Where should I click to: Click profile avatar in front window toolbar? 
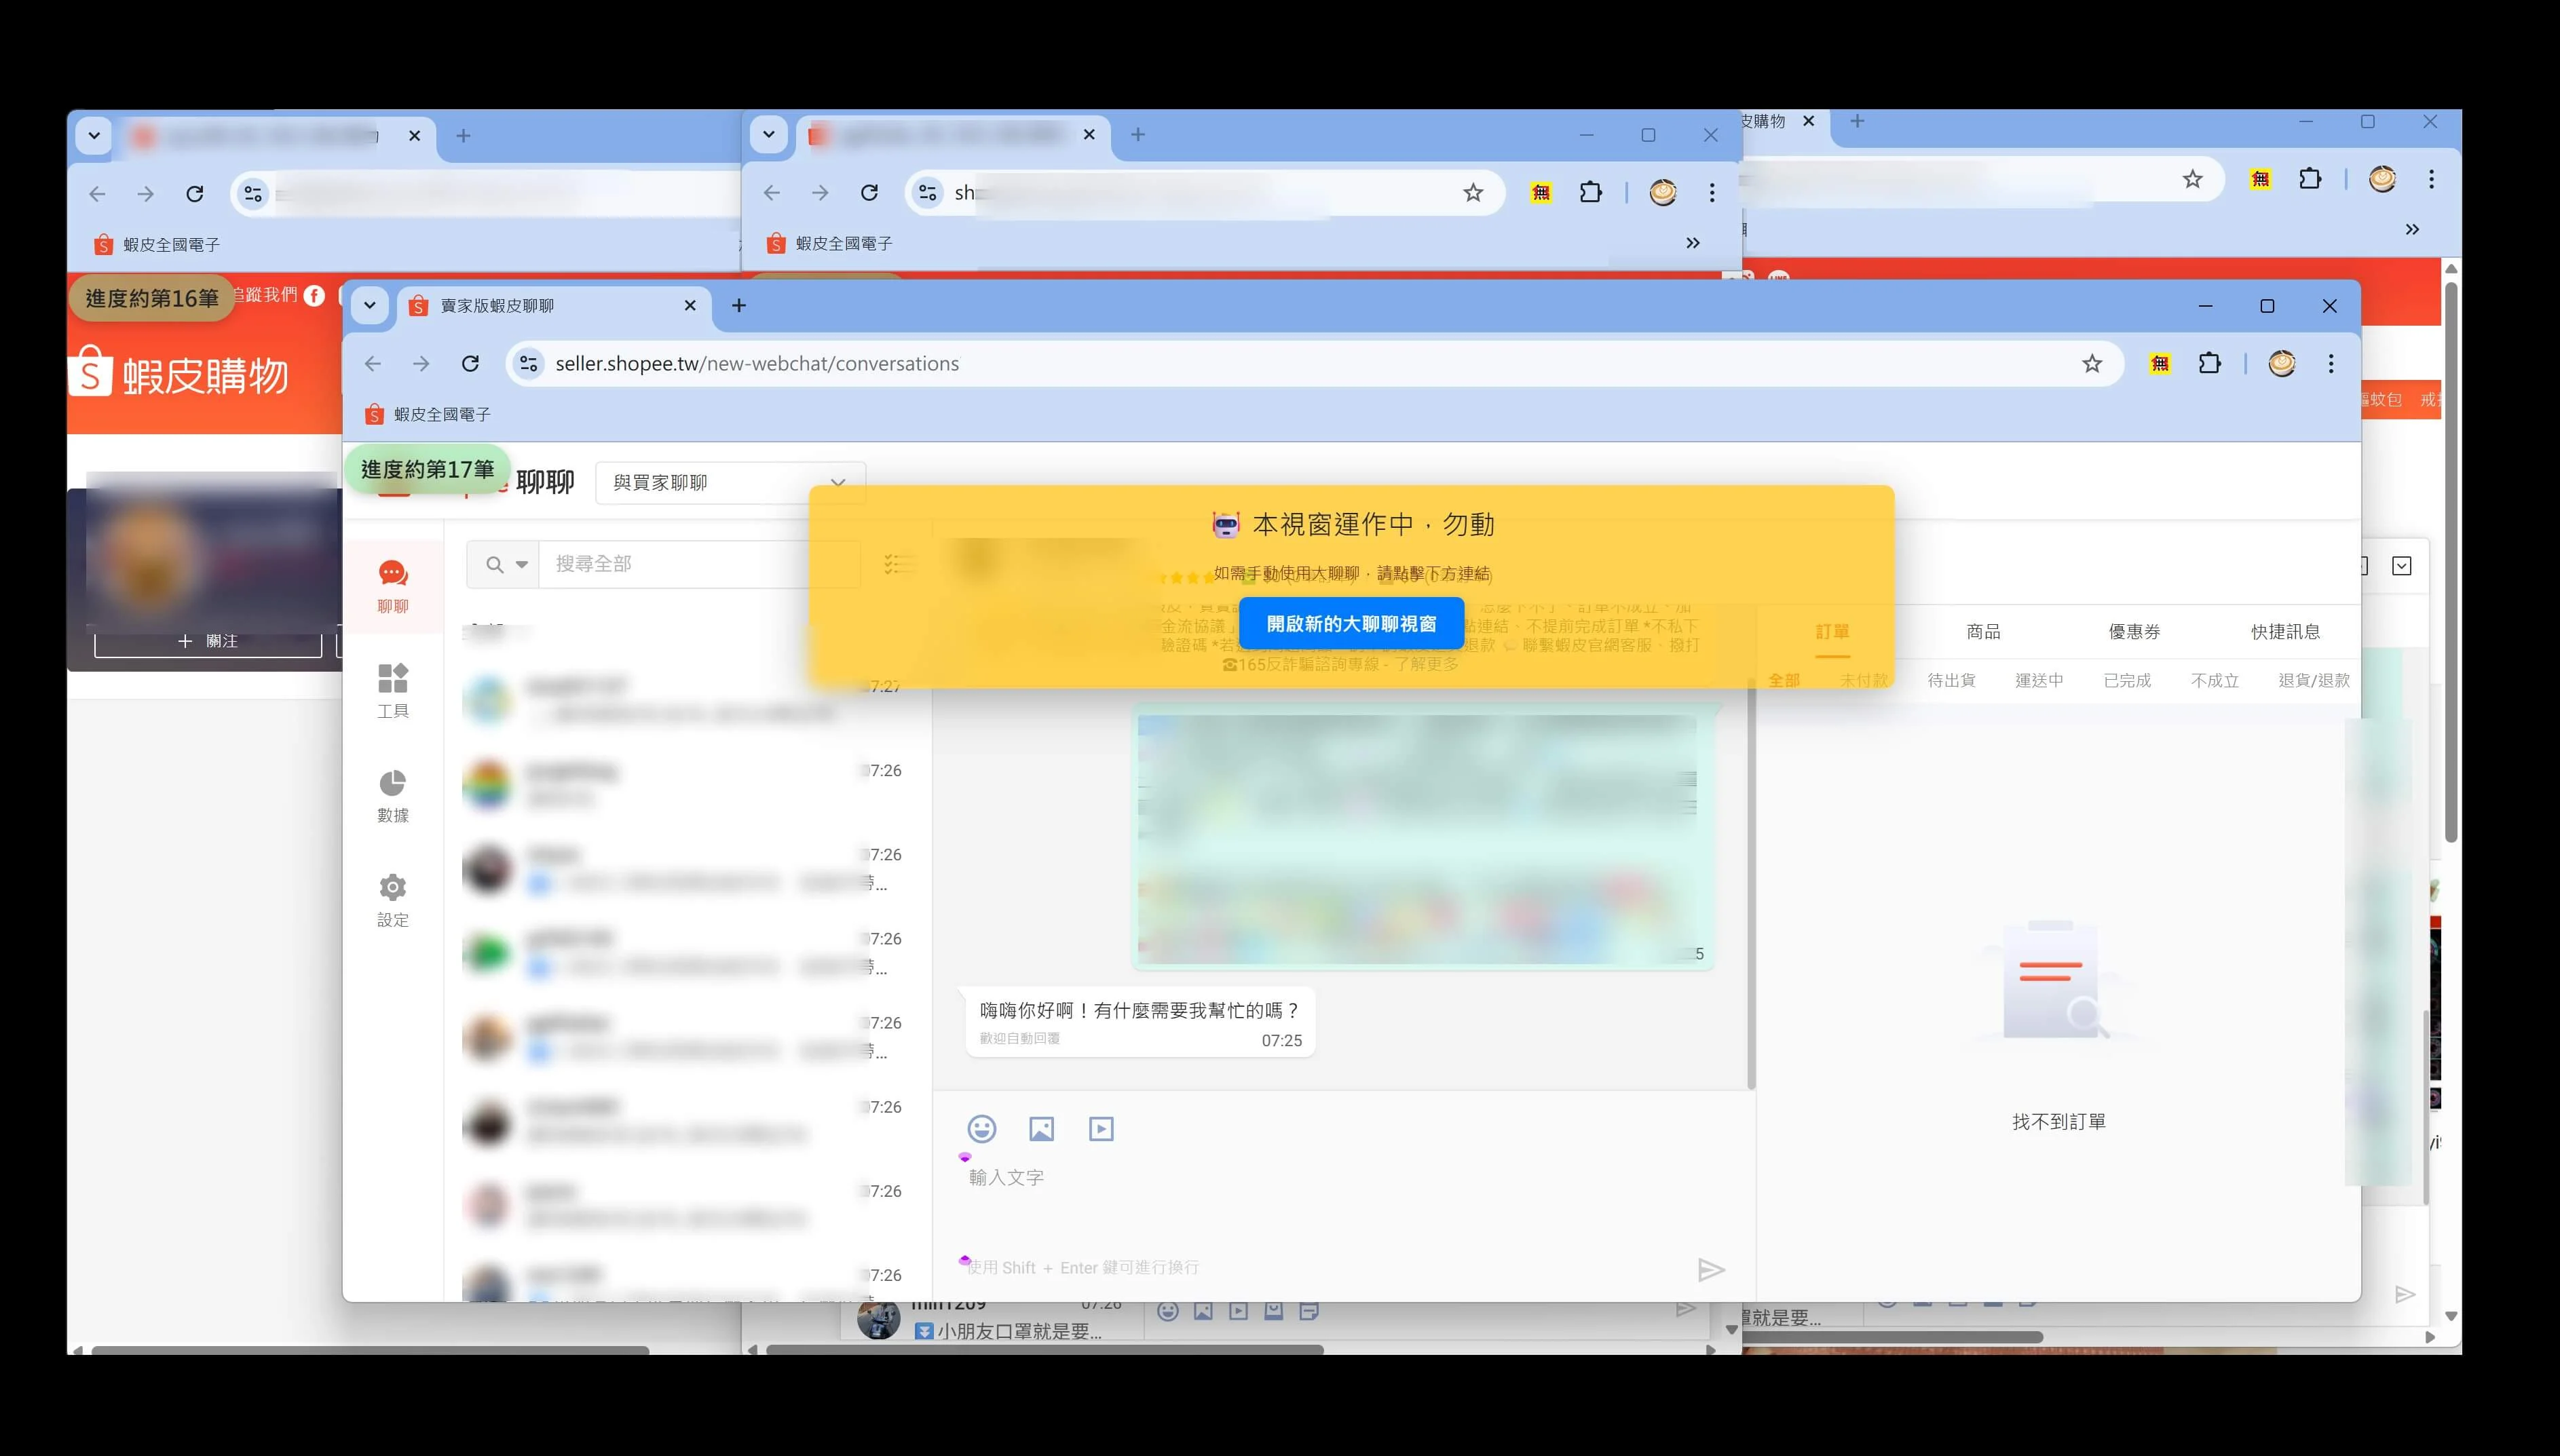tap(2282, 364)
